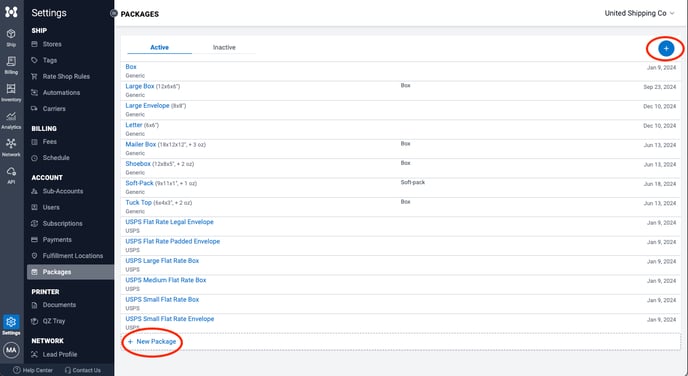Open the Tuck Top package
The width and height of the screenshot is (688, 376).
[138, 202]
